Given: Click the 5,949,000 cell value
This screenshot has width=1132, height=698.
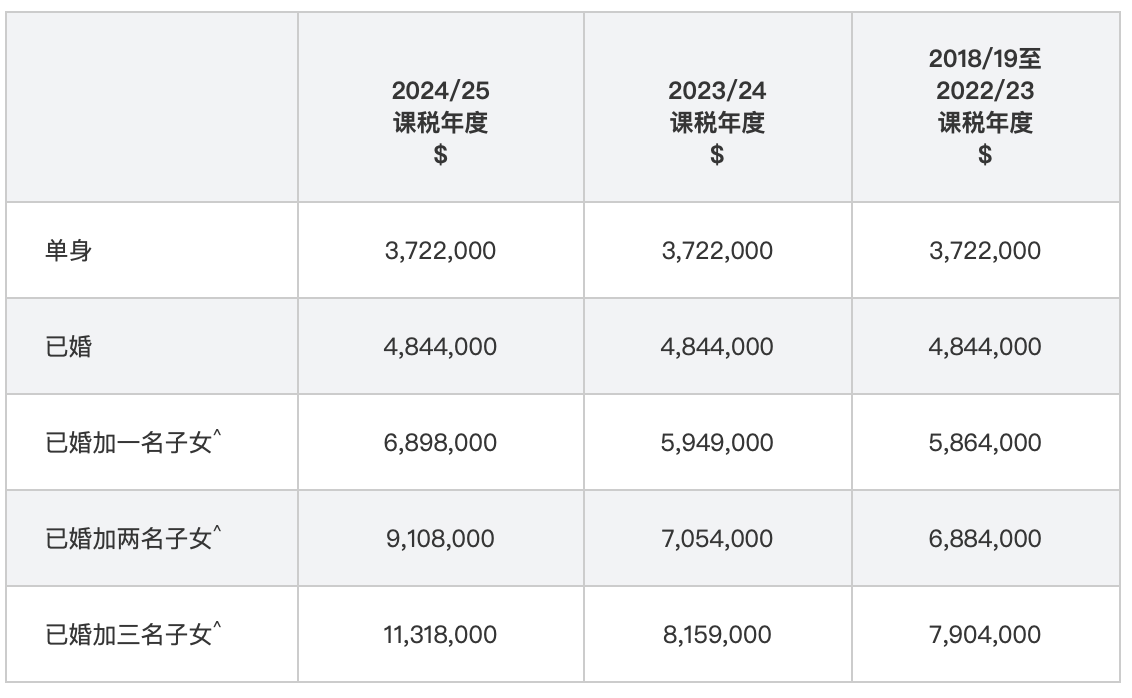Looking at the screenshot, I should (717, 442).
